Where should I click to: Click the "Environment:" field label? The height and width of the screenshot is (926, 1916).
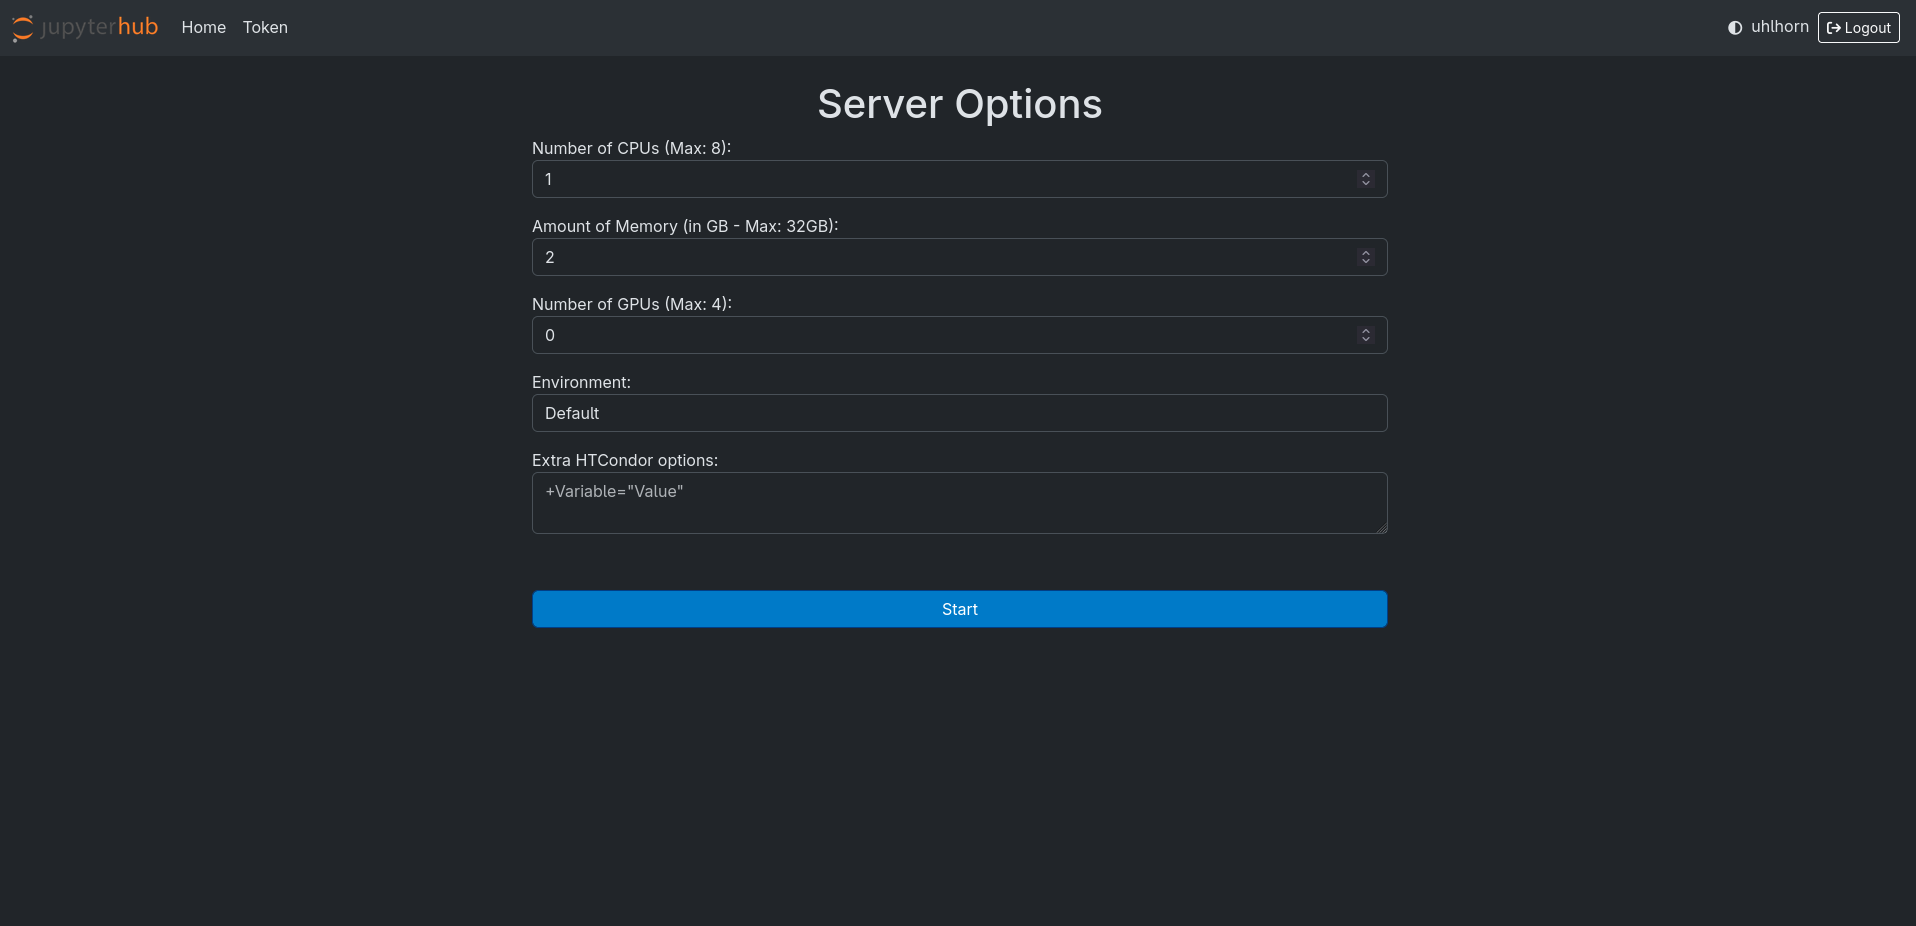click(581, 382)
